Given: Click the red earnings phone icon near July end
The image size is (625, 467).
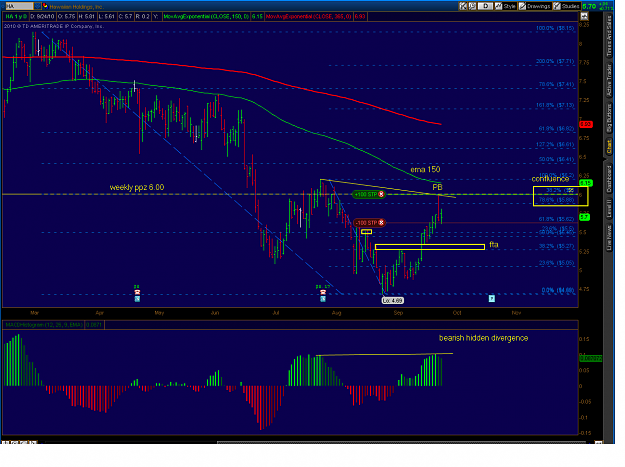Looking at the screenshot, I should point(323,292).
